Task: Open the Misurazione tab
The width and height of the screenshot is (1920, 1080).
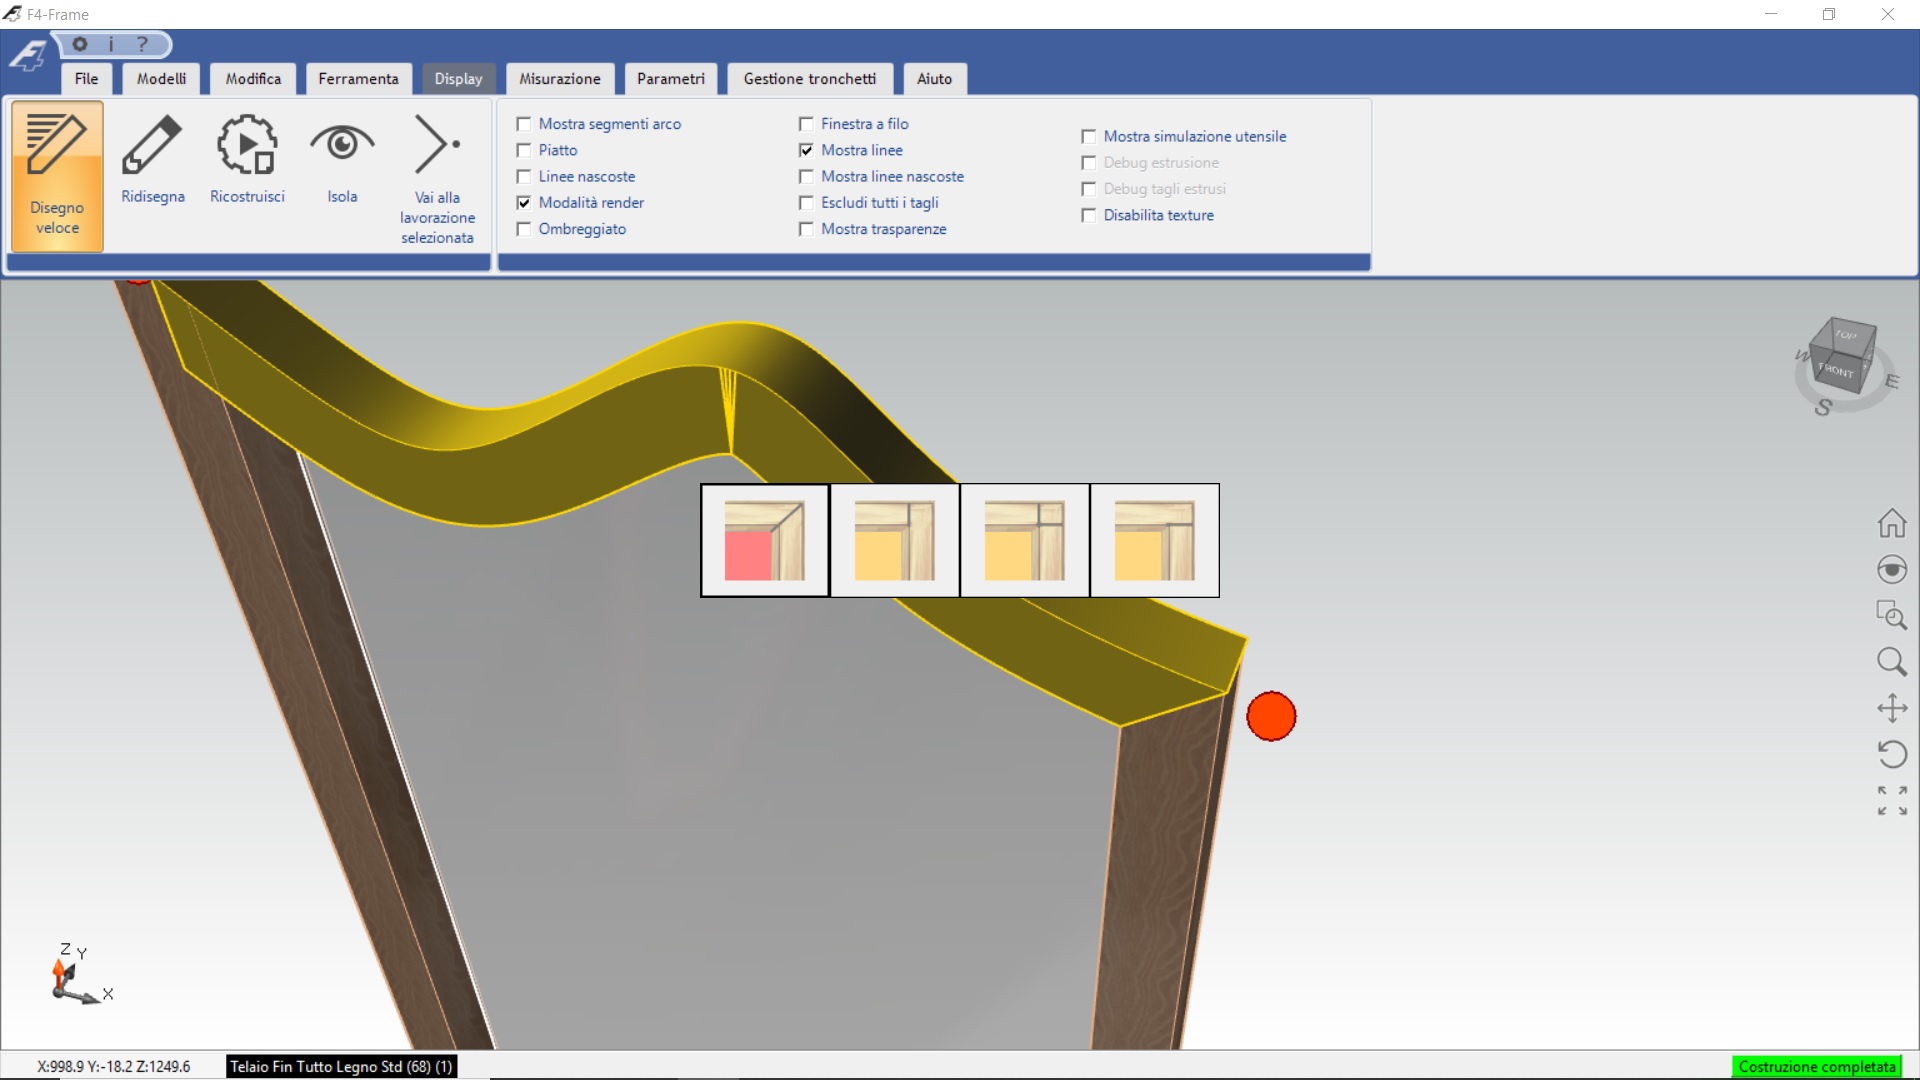Action: [559, 79]
